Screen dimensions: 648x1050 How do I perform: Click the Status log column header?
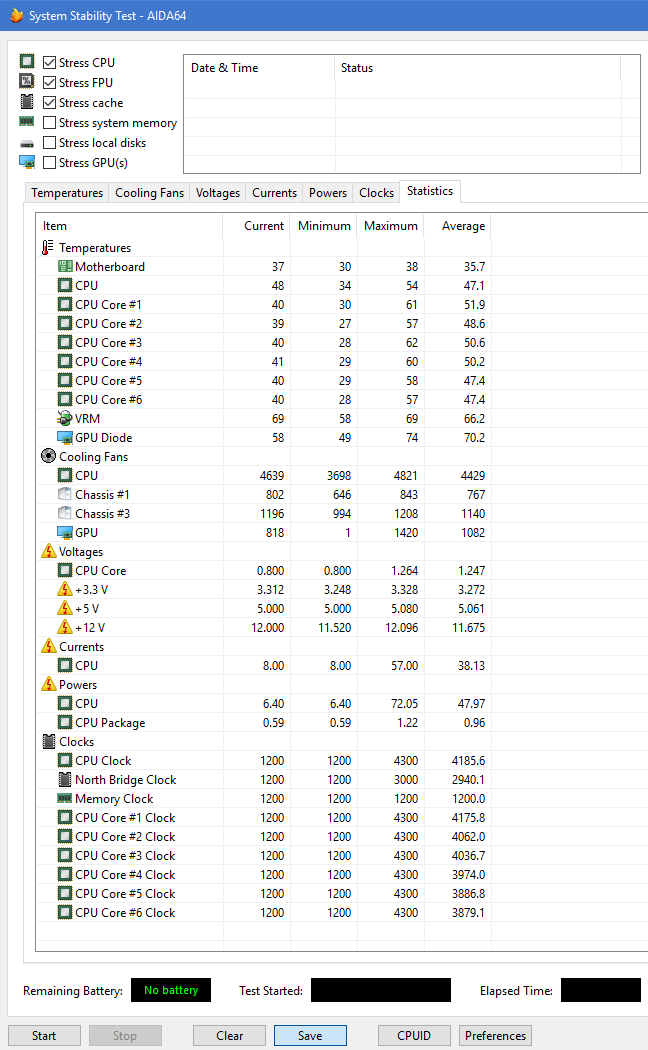(477, 68)
